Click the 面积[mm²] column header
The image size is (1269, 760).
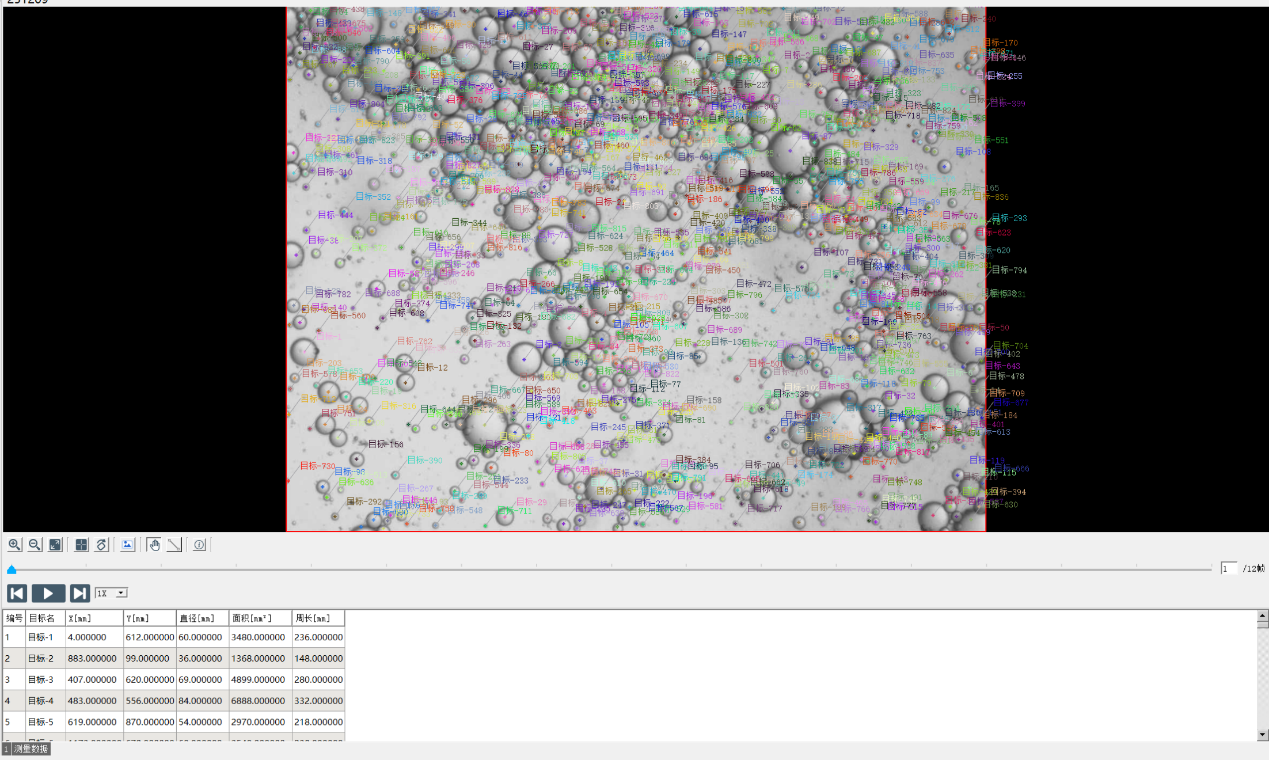coord(259,618)
